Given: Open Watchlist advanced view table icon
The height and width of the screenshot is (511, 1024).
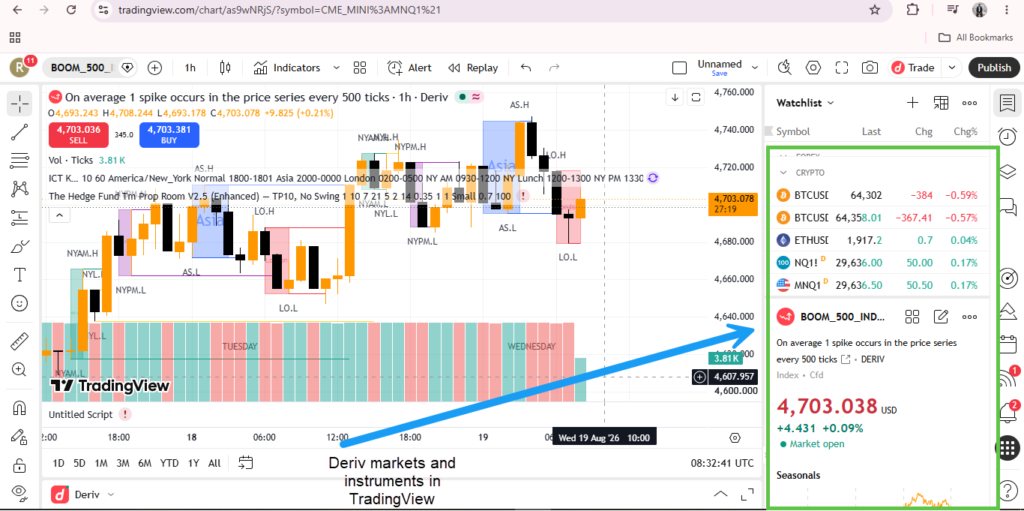Looking at the screenshot, I should pos(941,103).
